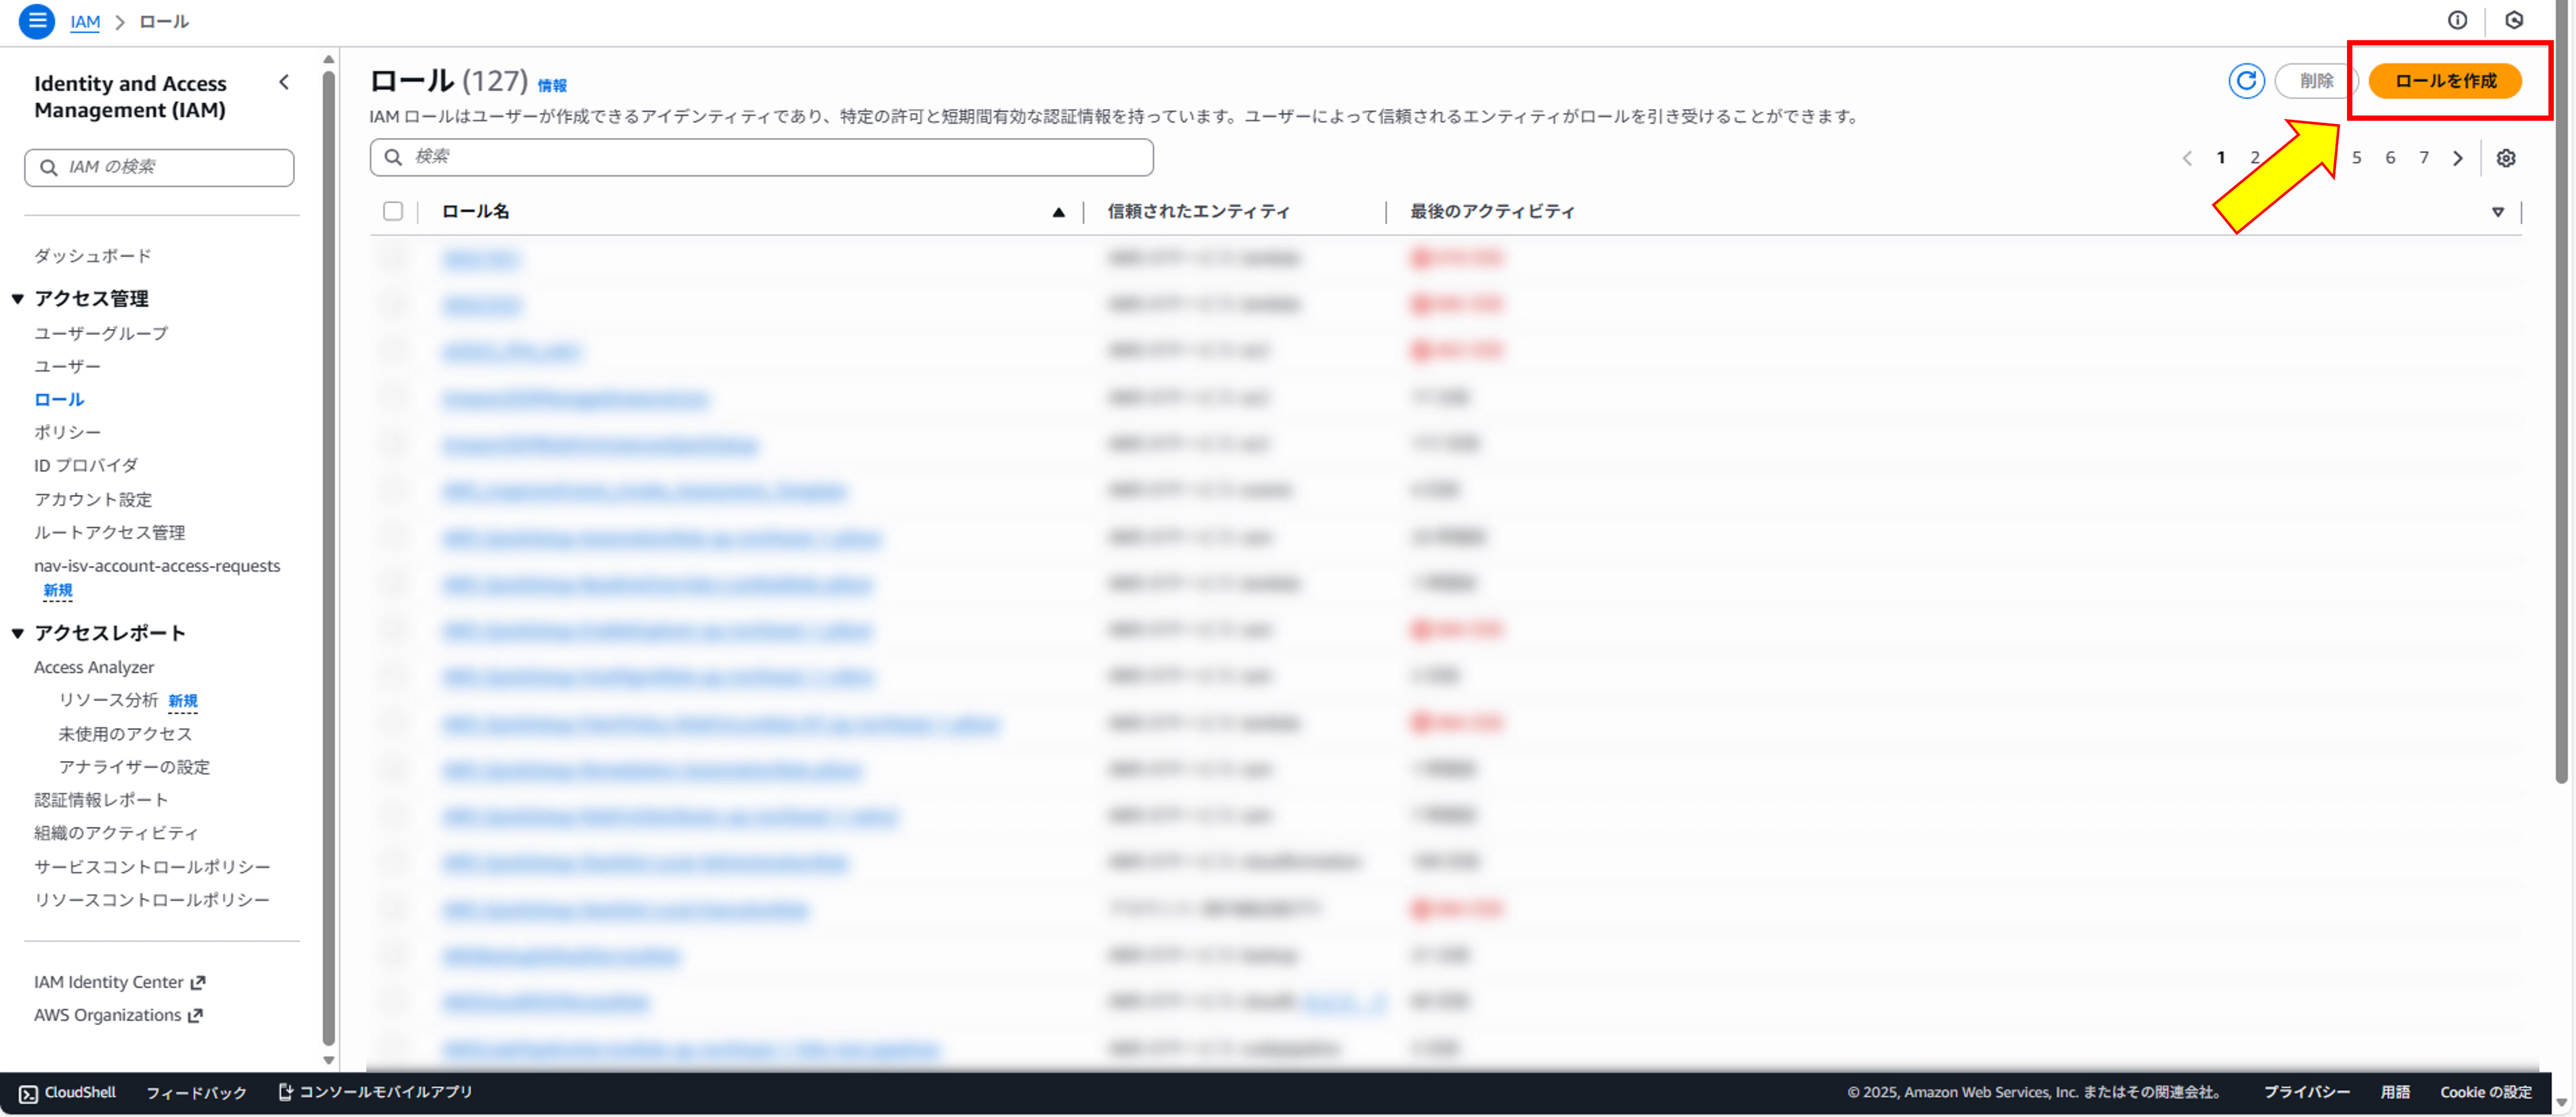Open 組織のアクティビティ in sidebar
2576x1117 pixels.
coord(116,833)
